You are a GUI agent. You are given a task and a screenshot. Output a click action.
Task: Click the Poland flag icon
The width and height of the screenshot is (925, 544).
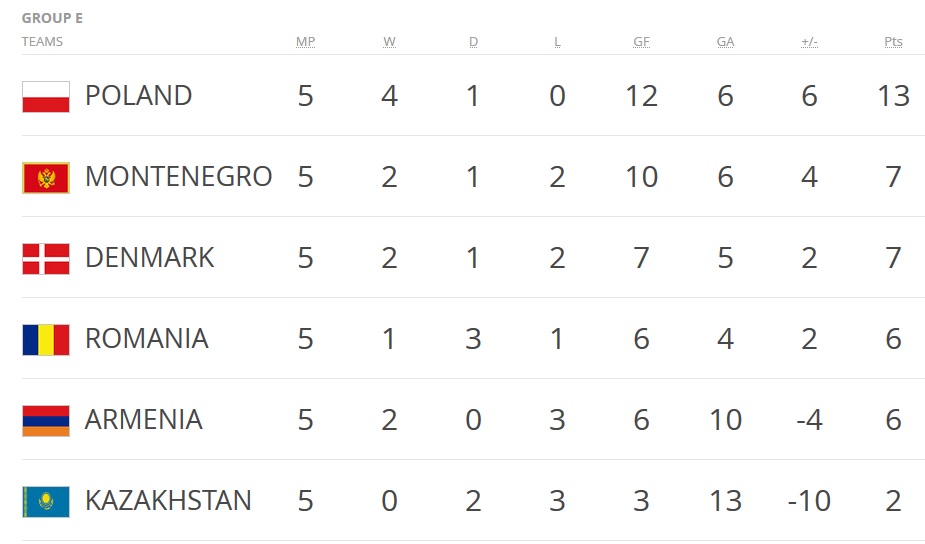[x=46, y=96]
